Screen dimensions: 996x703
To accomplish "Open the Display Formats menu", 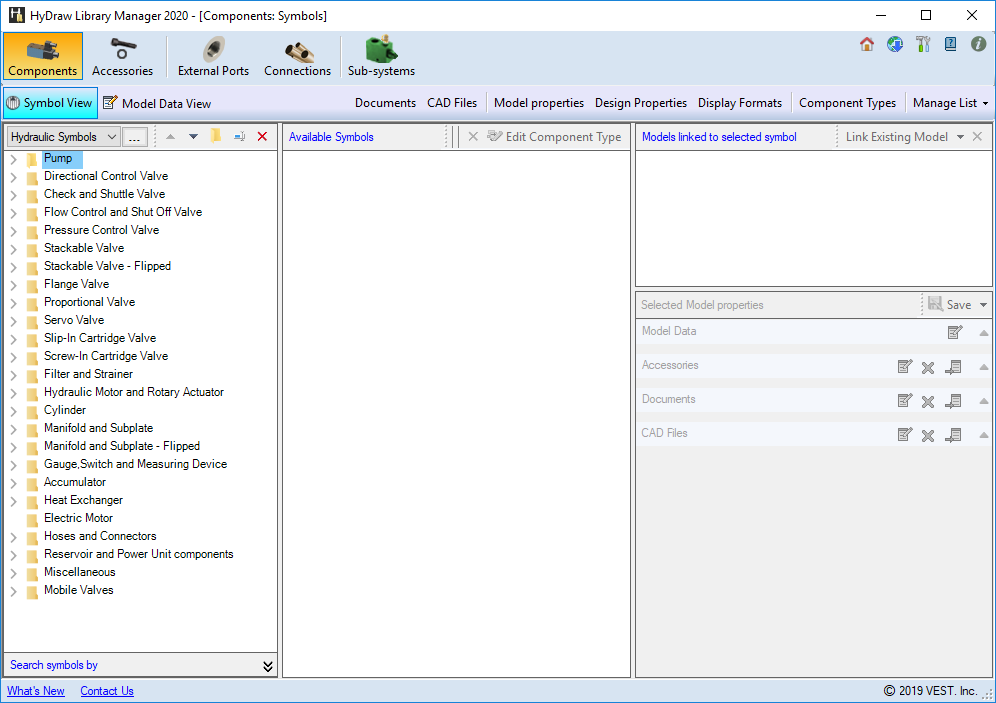I will 739,103.
